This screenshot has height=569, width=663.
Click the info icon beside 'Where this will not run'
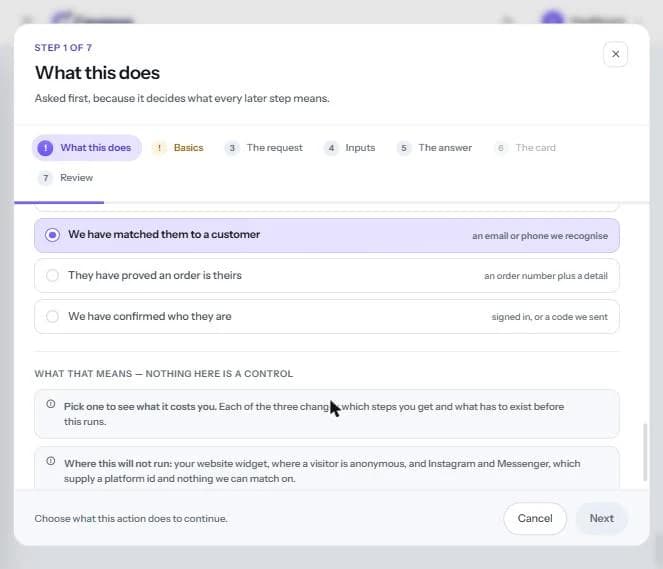(x=51, y=461)
